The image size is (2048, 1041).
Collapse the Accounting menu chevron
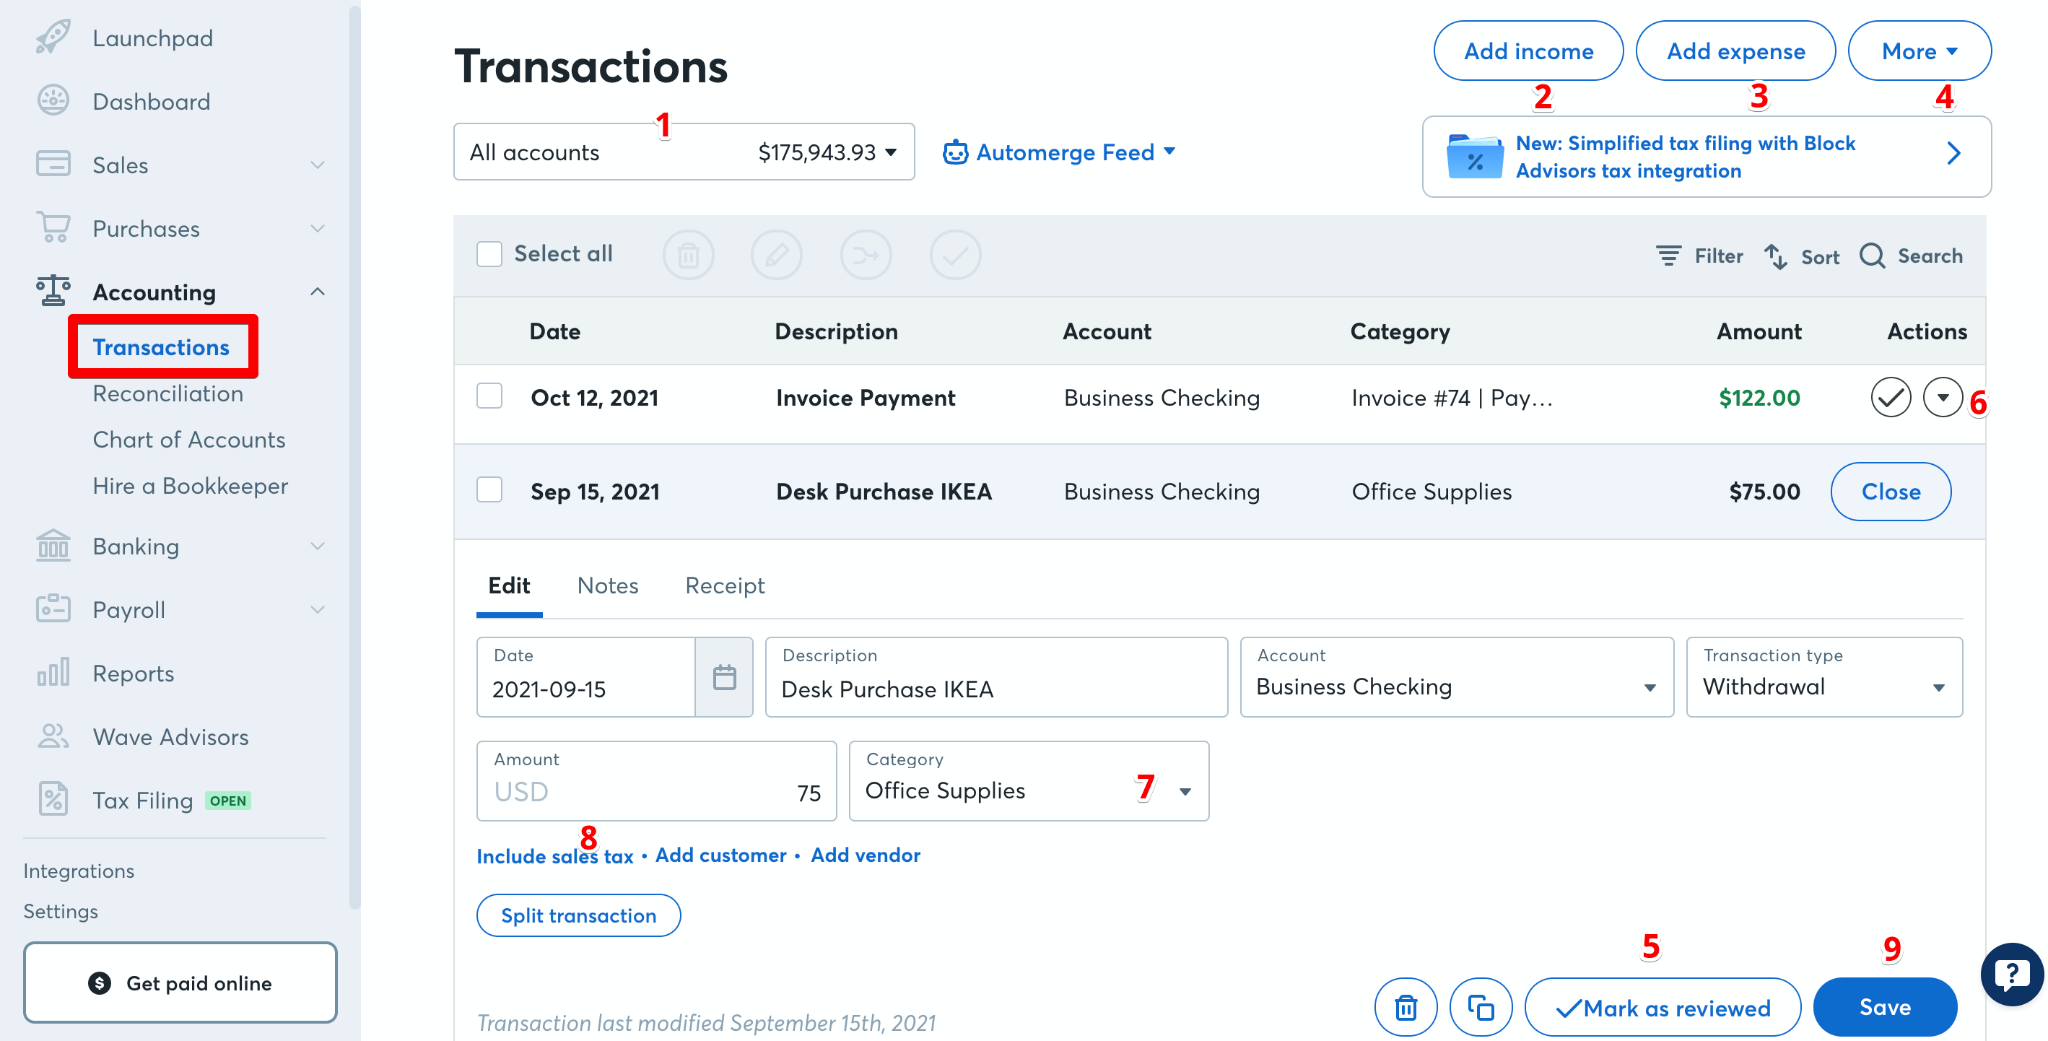(x=317, y=292)
